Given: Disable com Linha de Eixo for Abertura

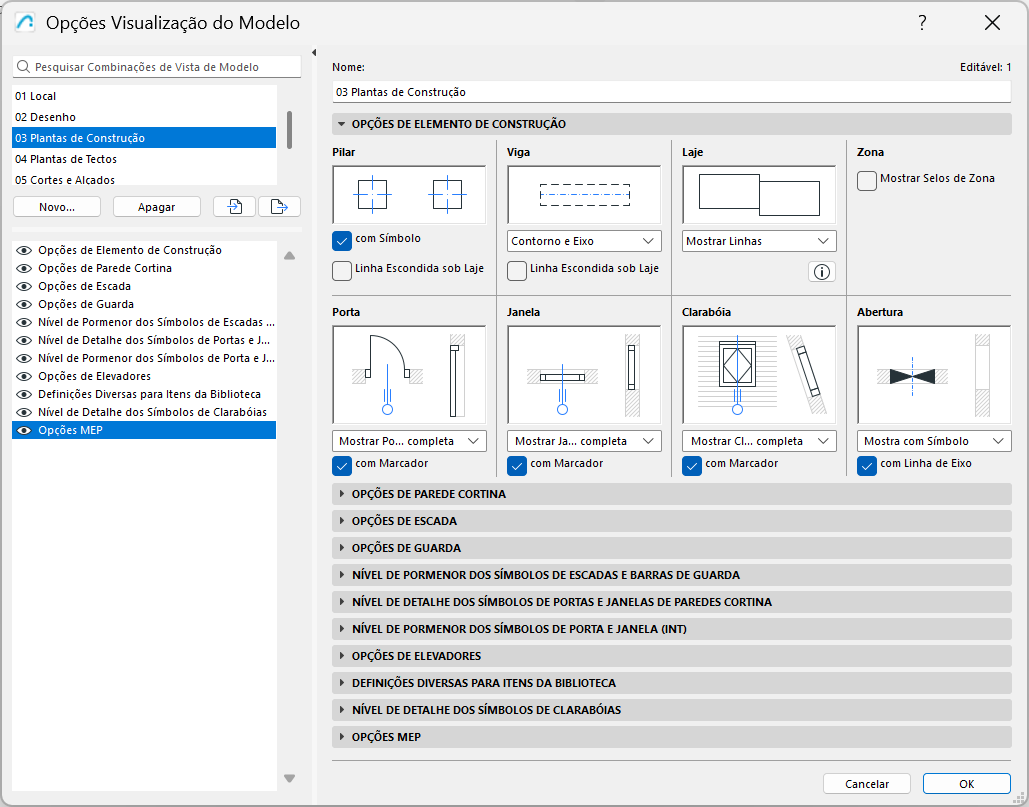Looking at the screenshot, I should click(x=865, y=464).
